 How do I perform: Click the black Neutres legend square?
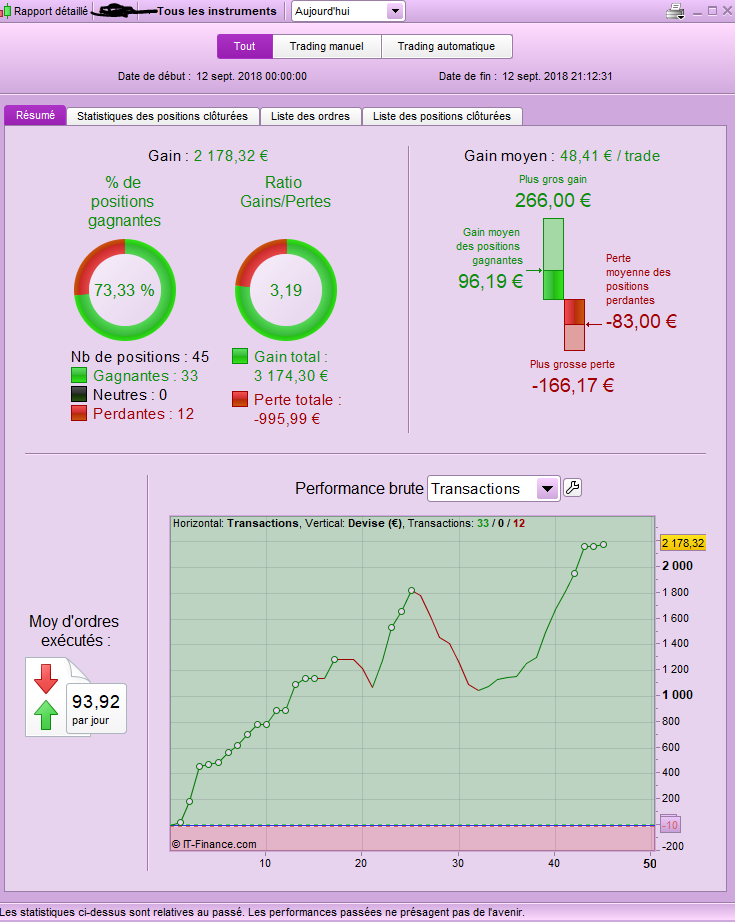pyautogui.click(x=79, y=394)
